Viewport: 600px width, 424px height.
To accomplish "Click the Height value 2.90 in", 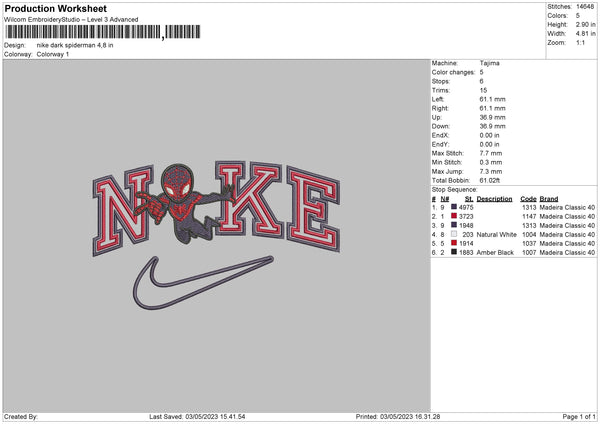I will (x=585, y=24).
